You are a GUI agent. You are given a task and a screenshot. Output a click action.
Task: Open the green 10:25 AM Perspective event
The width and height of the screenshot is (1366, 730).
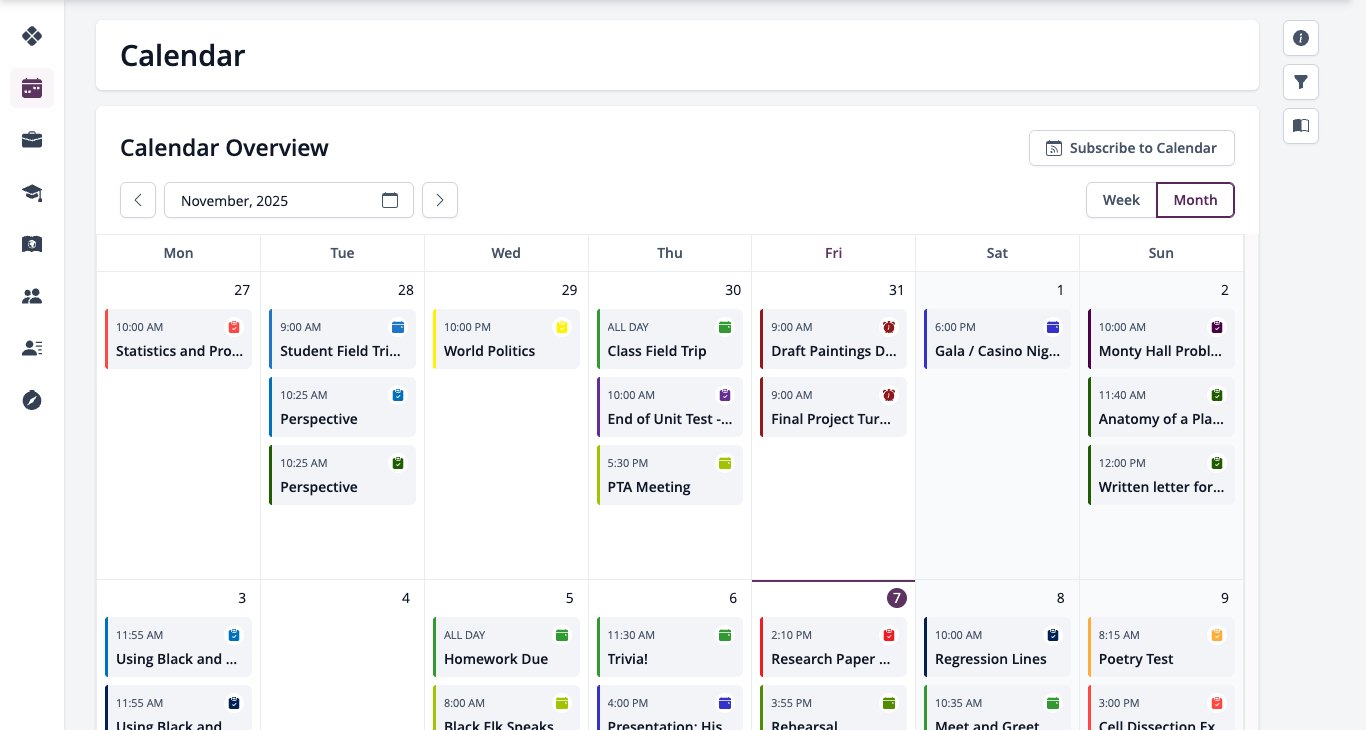coord(342,475)
